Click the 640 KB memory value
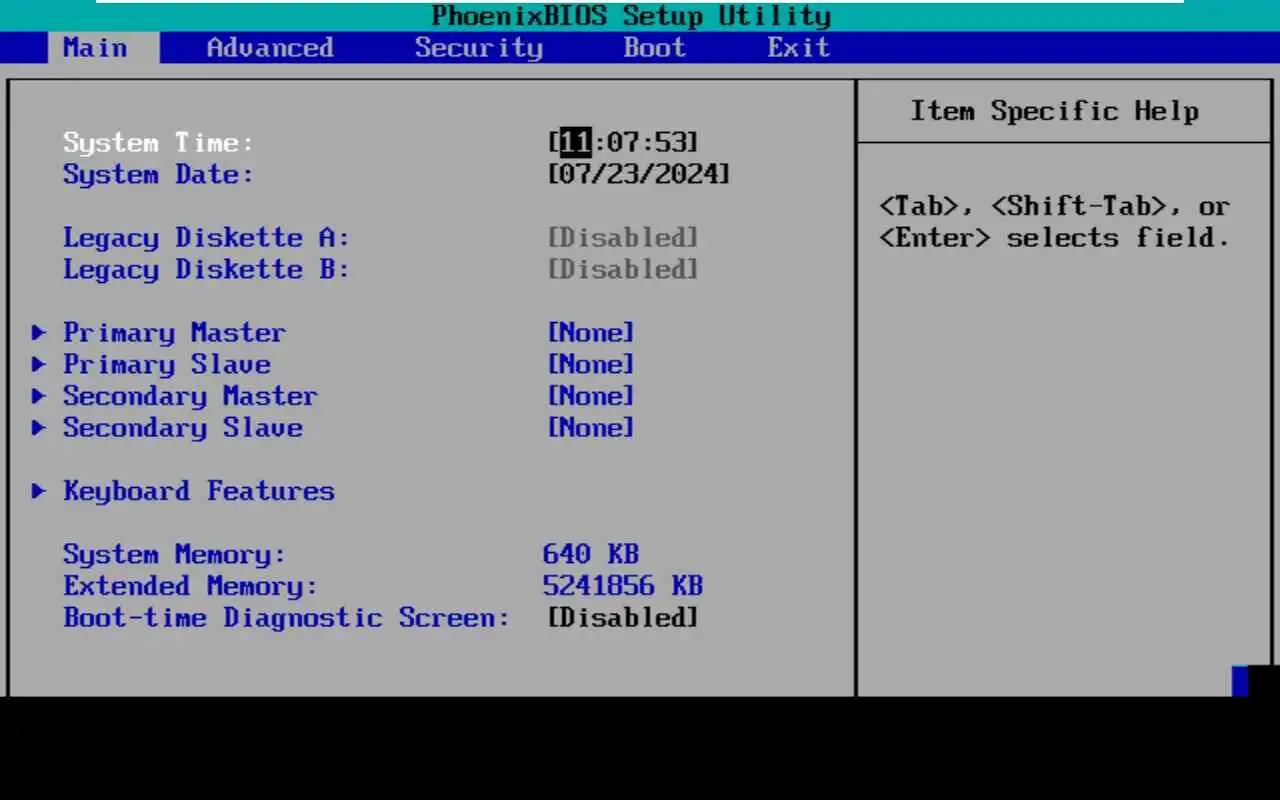 click(591, 555)
